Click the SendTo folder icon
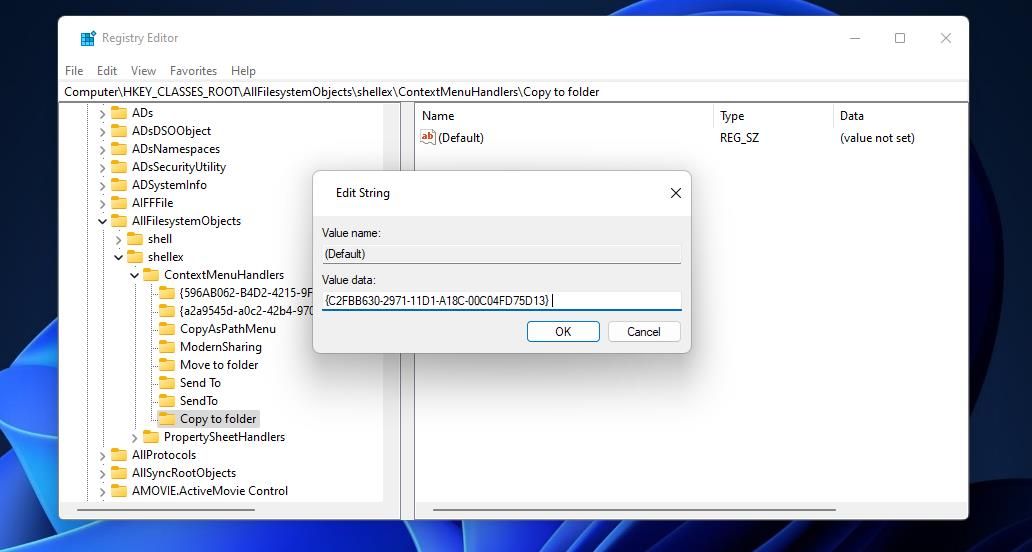The height and width of the screenshot is (552, 1032). tap(167, 401)
